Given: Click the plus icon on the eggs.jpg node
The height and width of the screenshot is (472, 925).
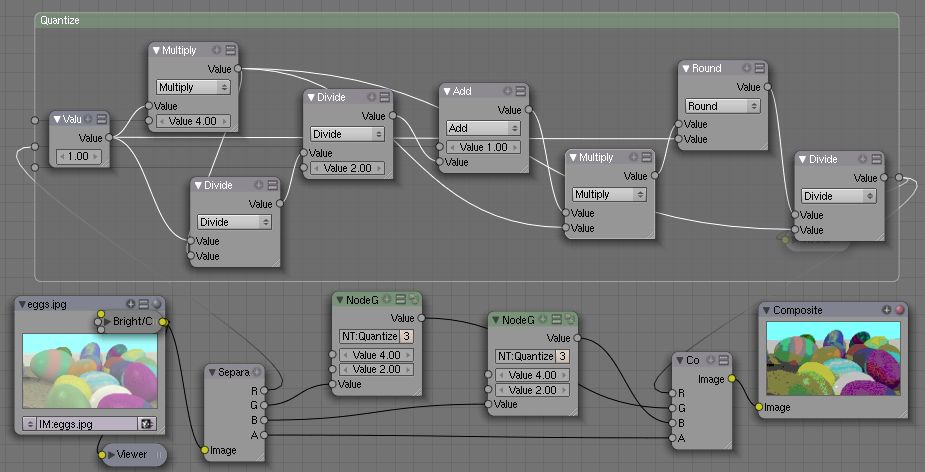Looking at the screenshot, I should 131,304.
